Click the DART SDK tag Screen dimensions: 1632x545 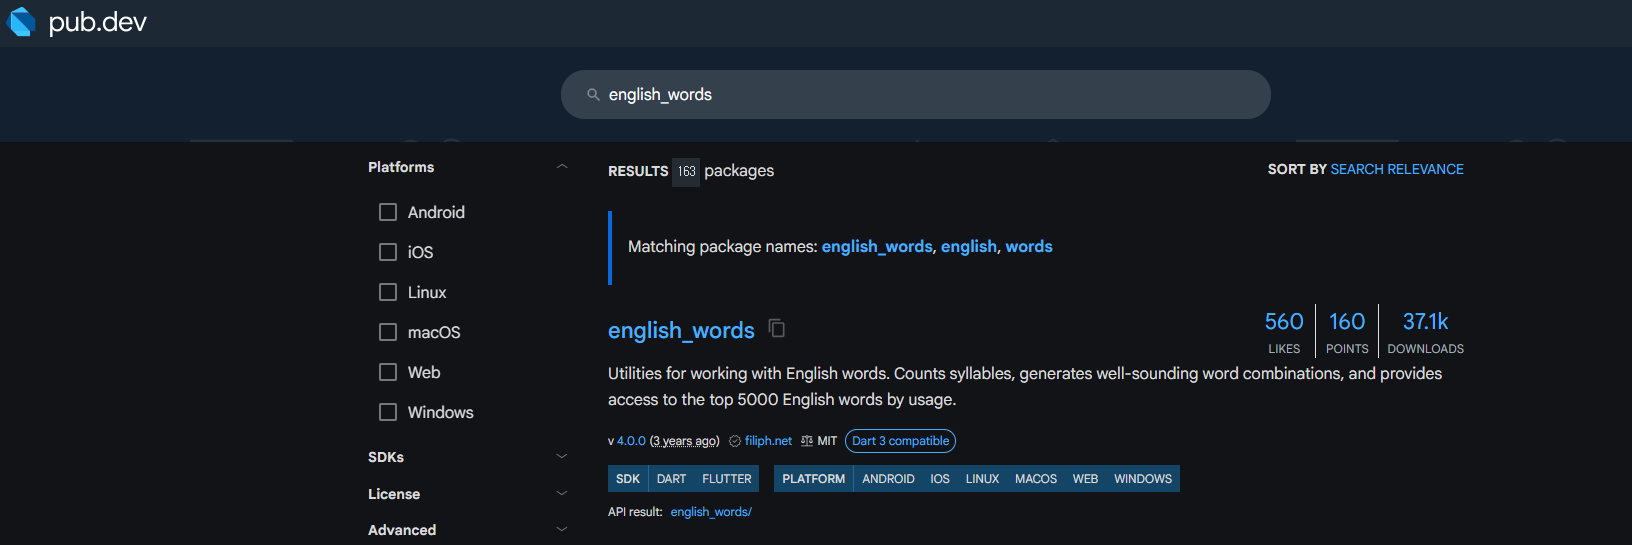point(671,479)
